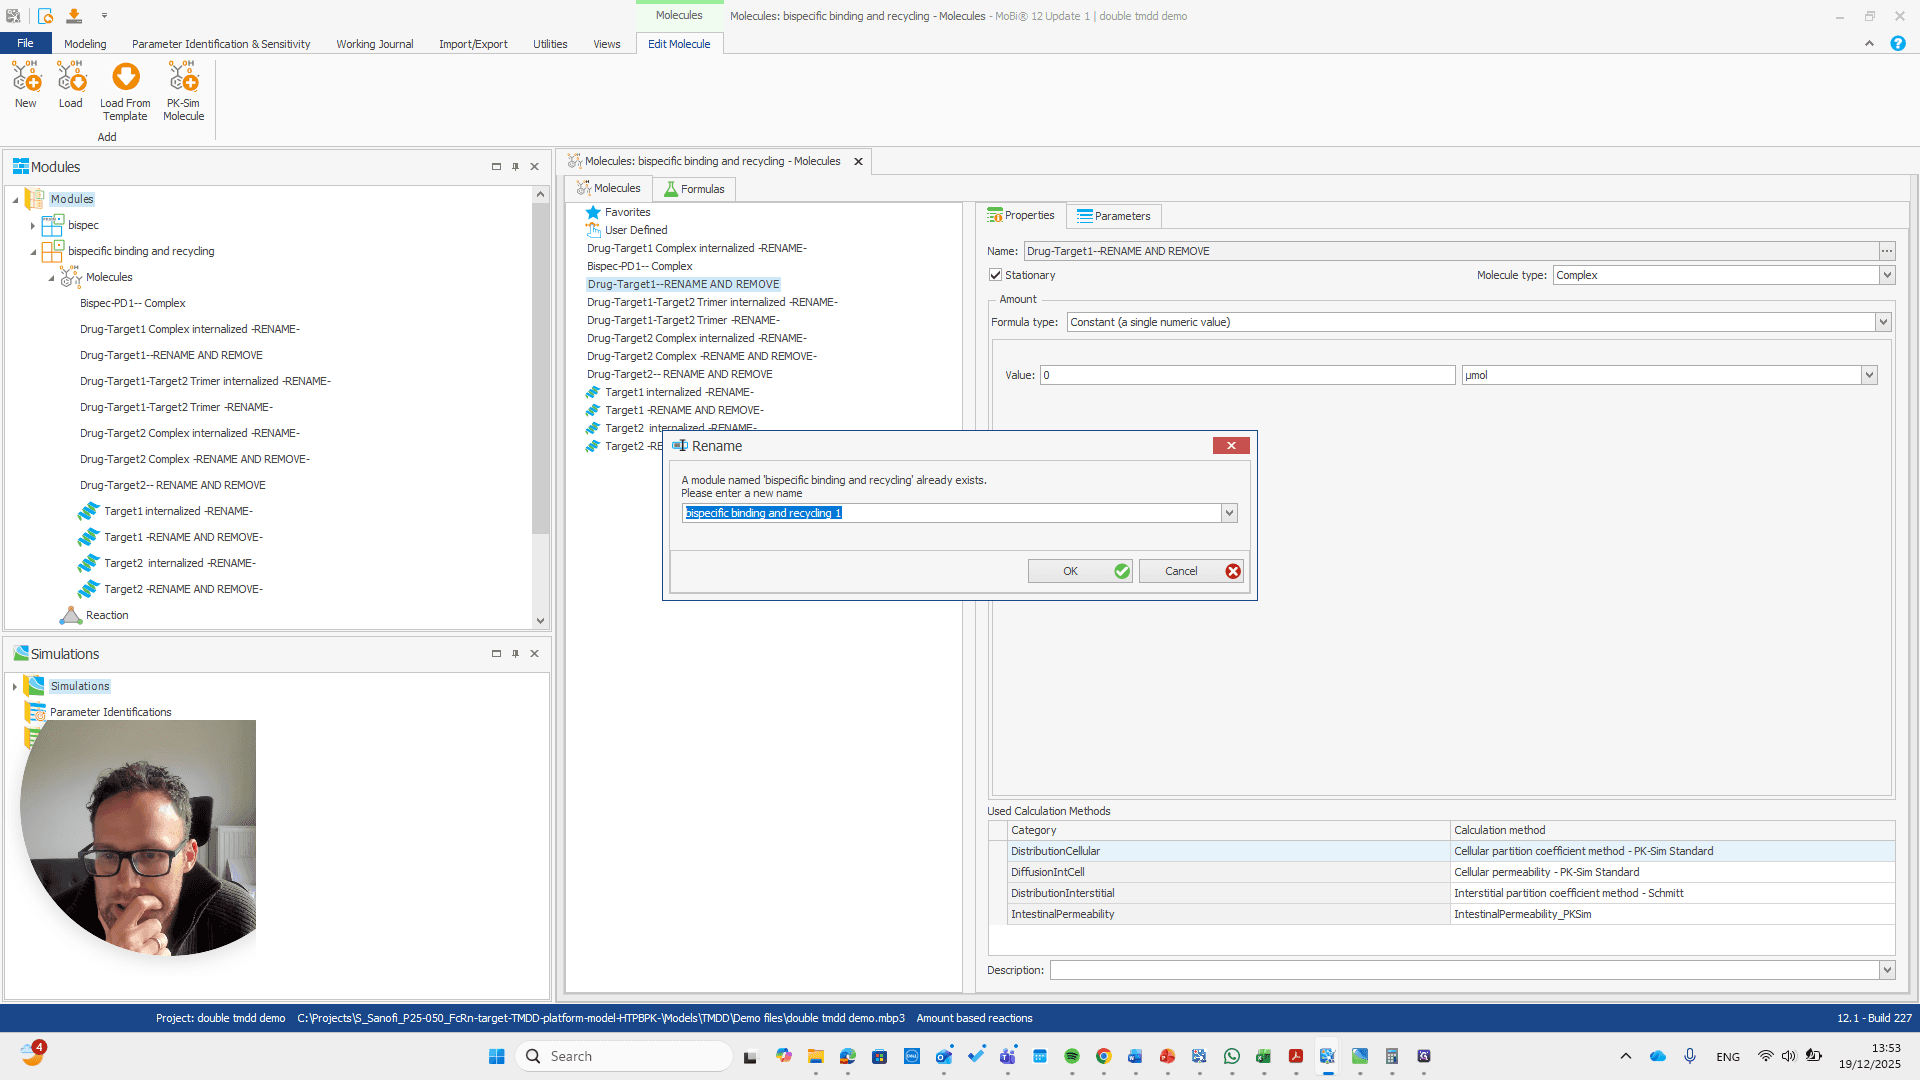The height and width of the screenshot is (1080, 1920).
Task: Click the Parameter Identifications icon
Action: coord(36,712)
